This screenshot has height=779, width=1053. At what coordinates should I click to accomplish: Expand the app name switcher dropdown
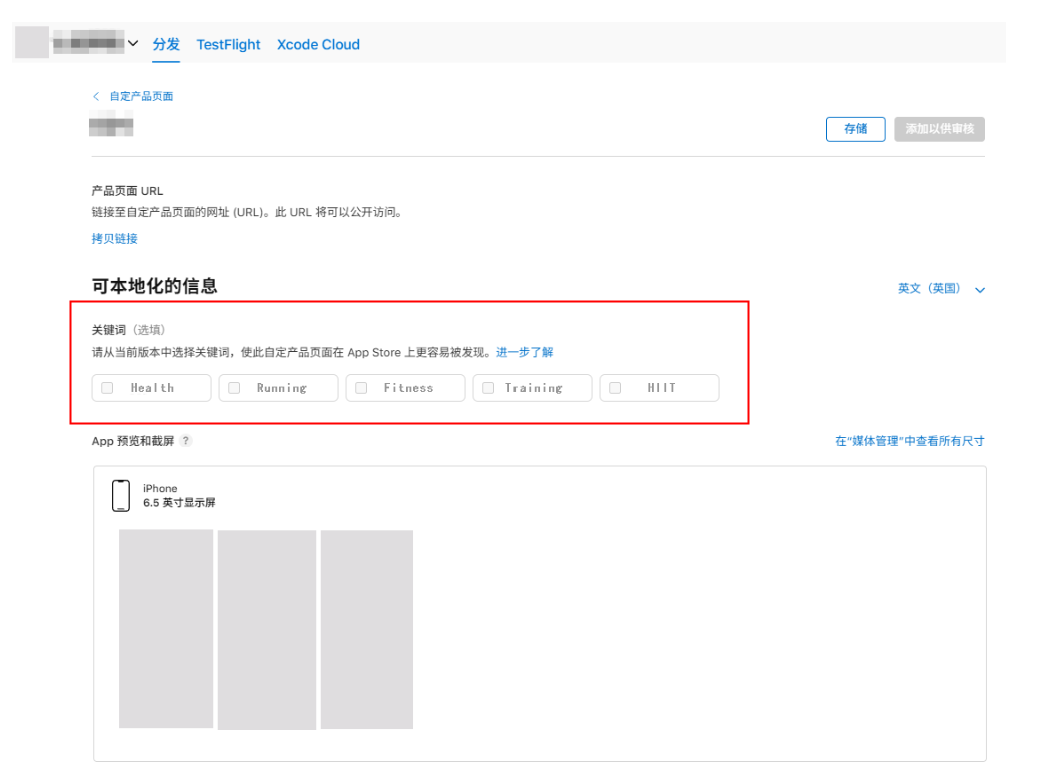point(133,44)
